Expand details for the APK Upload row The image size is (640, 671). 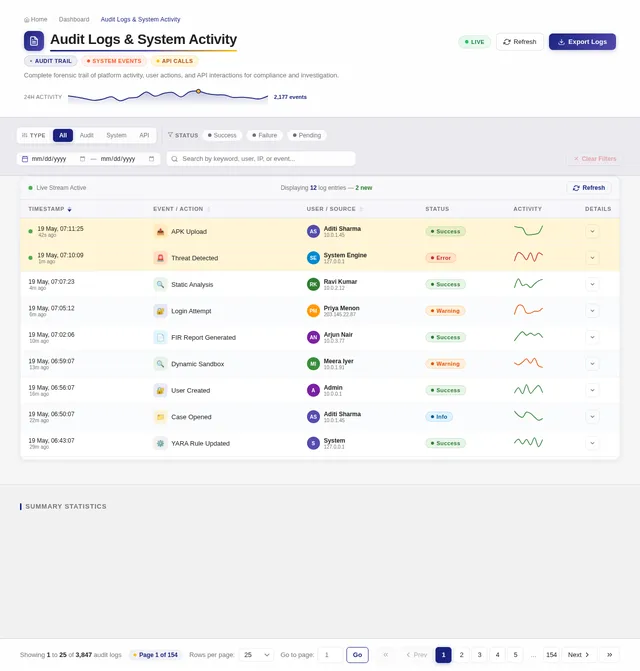click(592, 232)
